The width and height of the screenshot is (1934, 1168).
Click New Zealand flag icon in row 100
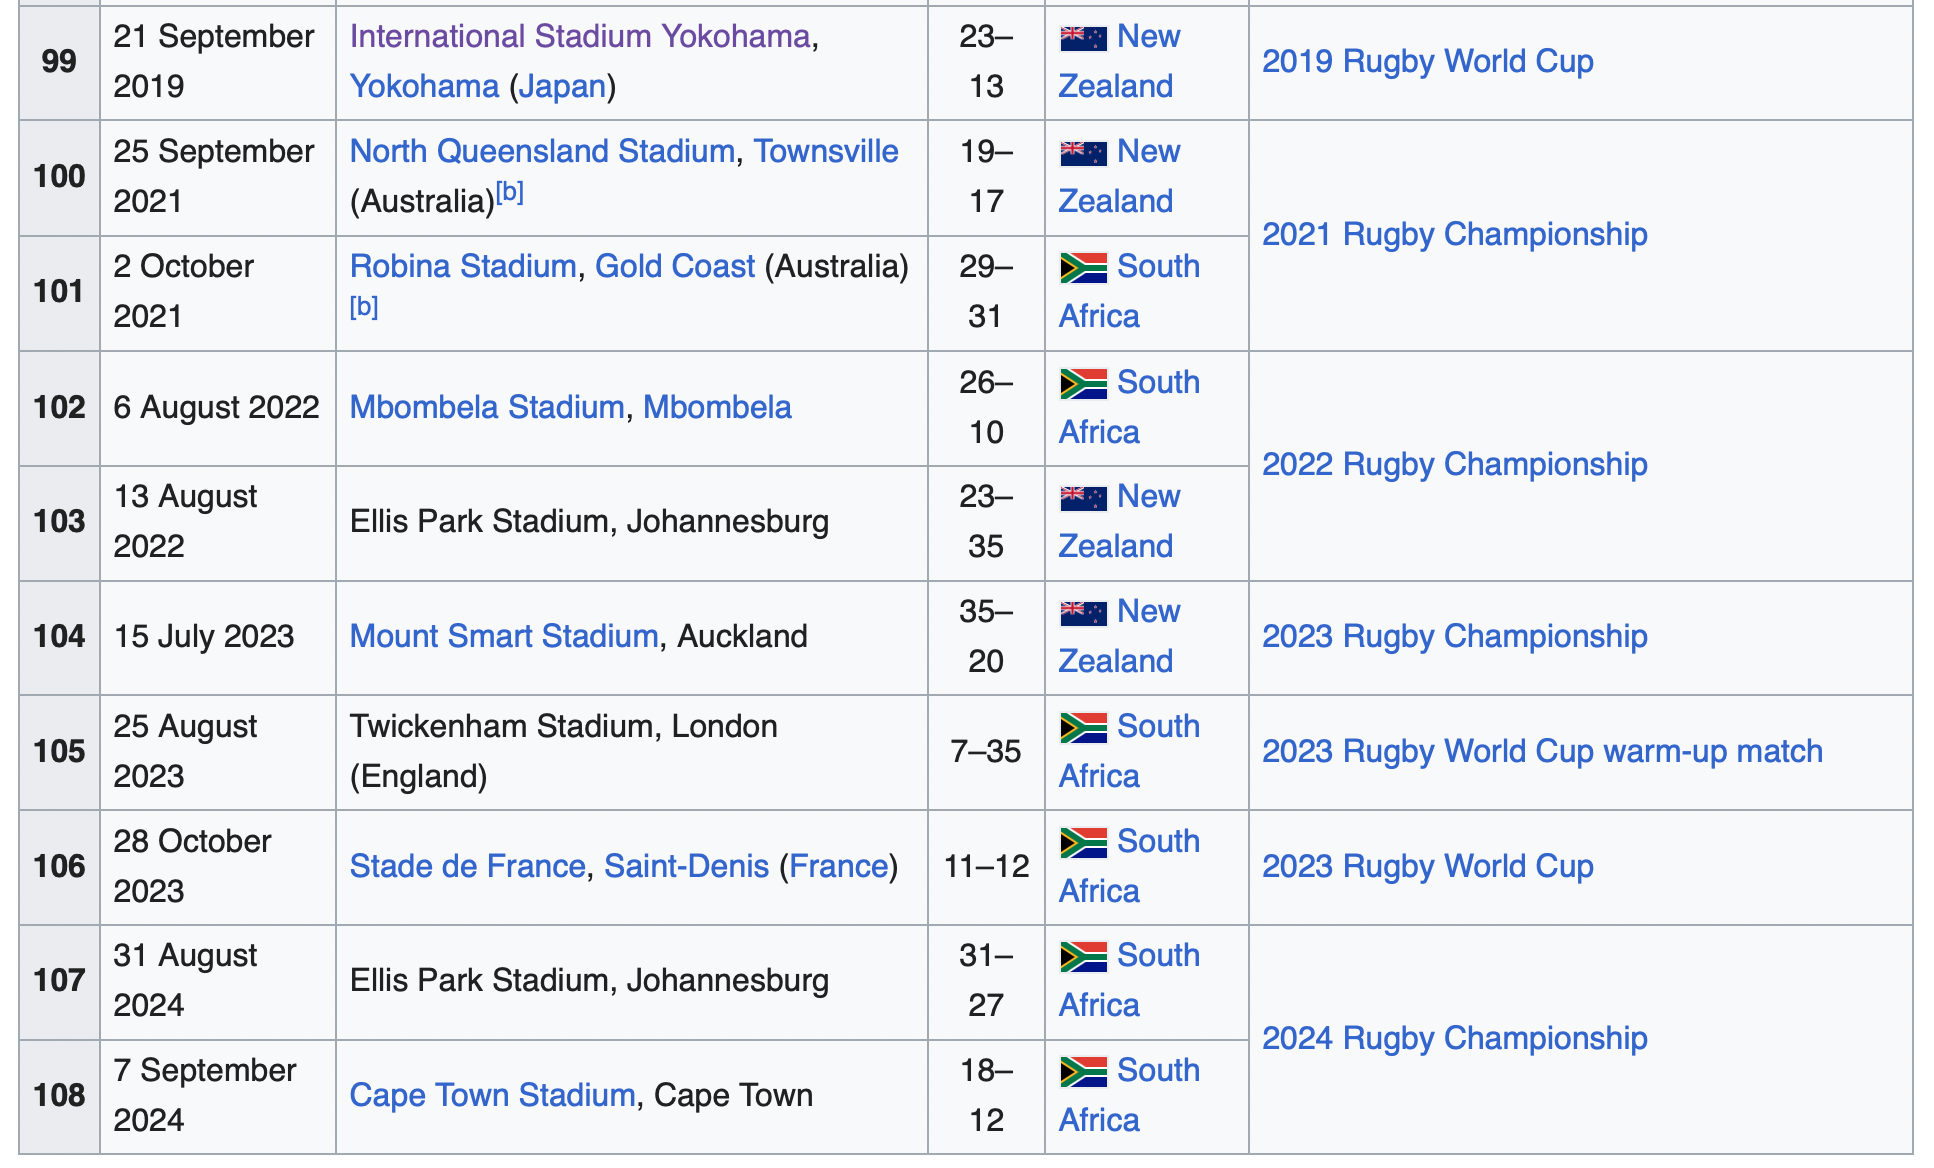click(1083, 153)
